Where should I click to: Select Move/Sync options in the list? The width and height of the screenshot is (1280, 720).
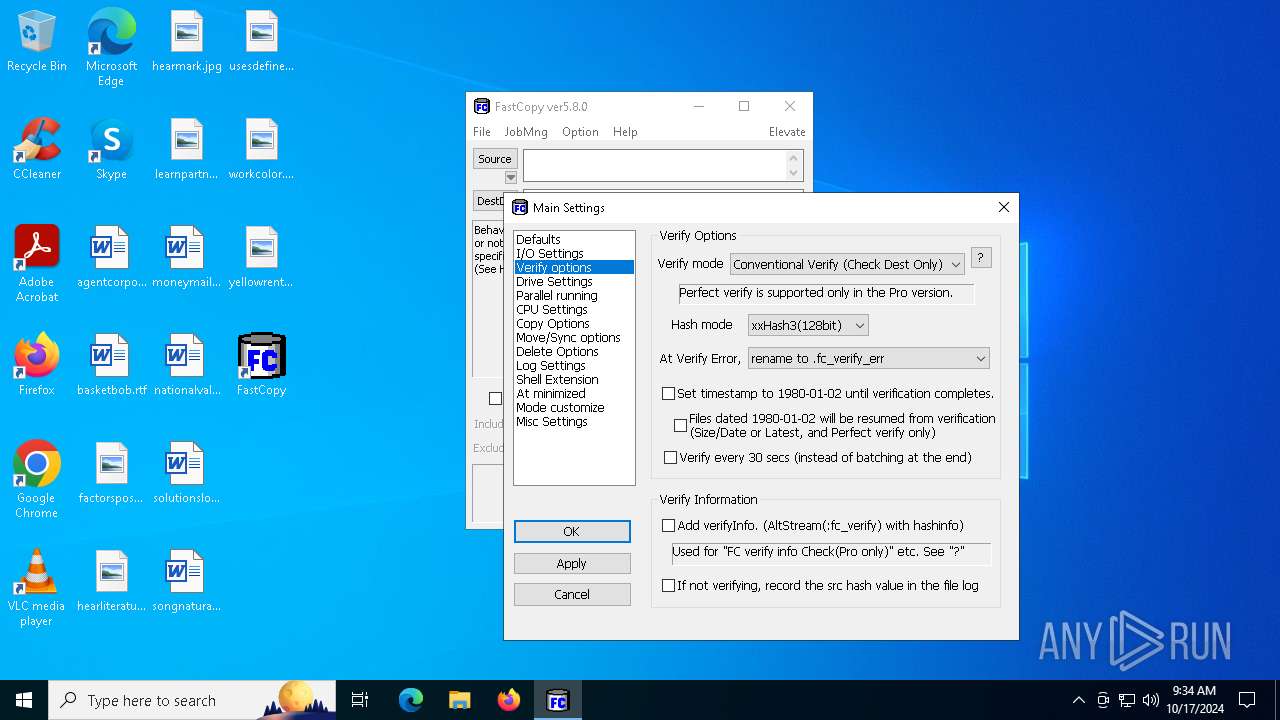(574, 338)
